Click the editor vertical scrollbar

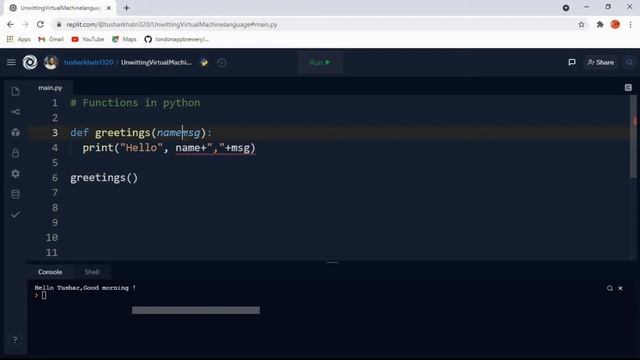point(633,137)
